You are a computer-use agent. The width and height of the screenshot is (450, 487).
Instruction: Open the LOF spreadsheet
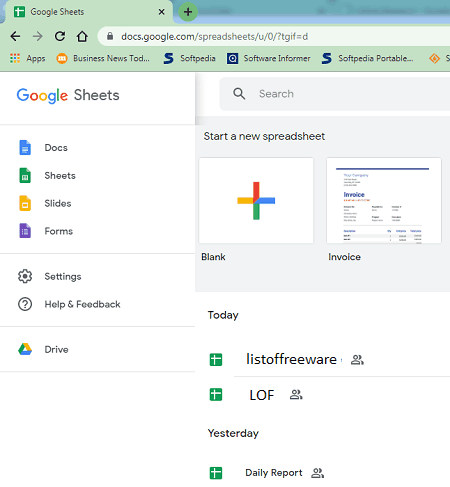(262, 395)
